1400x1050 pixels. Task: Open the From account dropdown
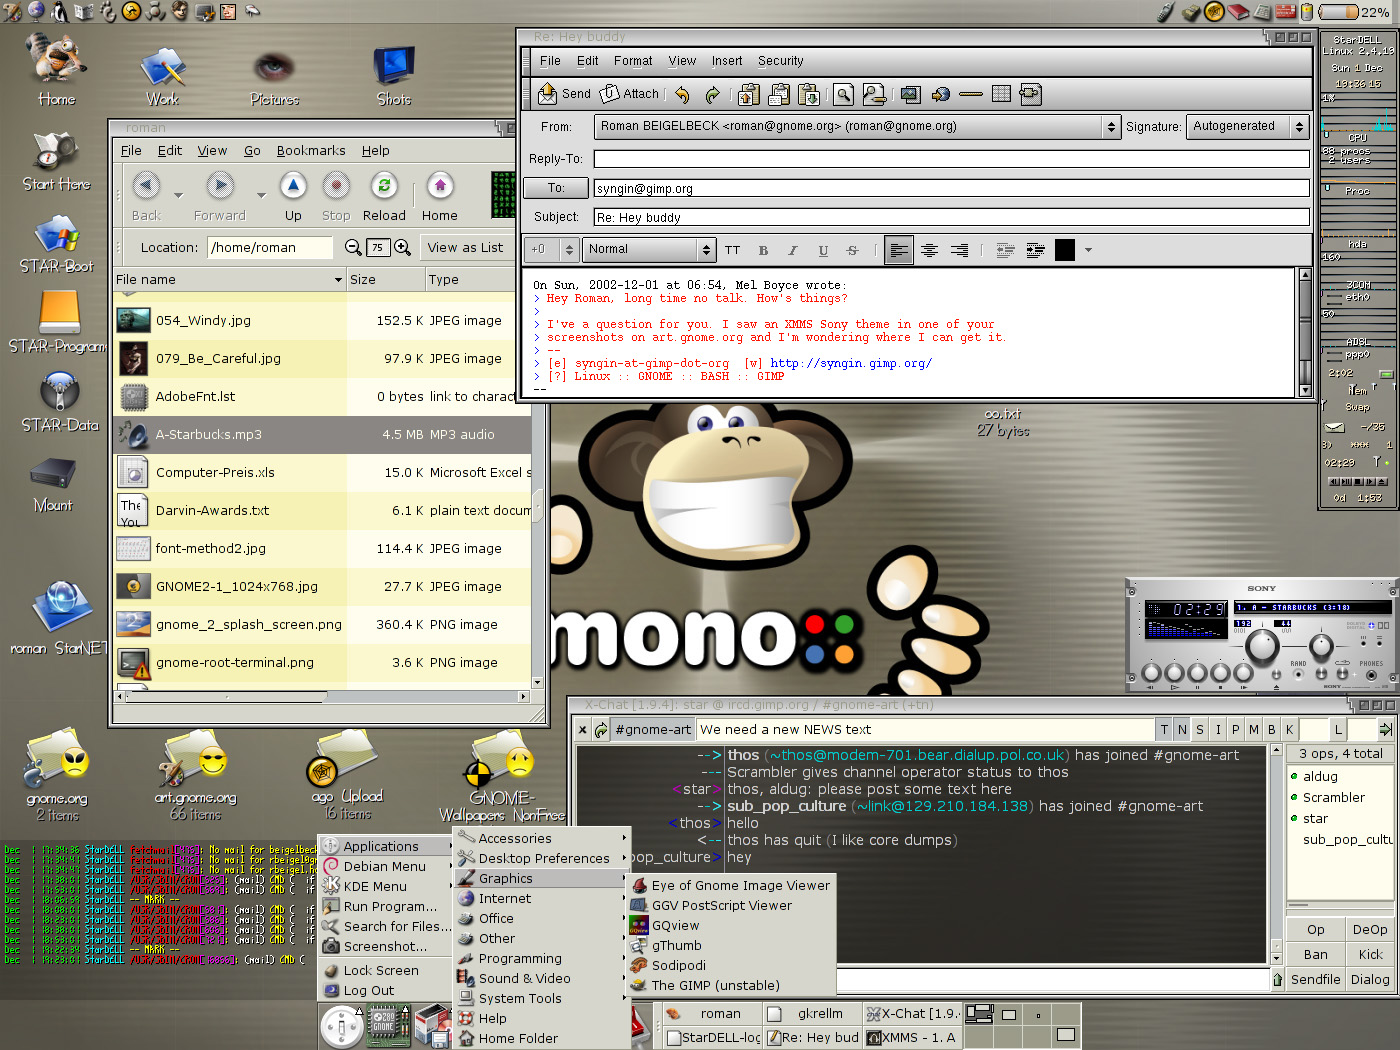click(x=1110, y=127)
